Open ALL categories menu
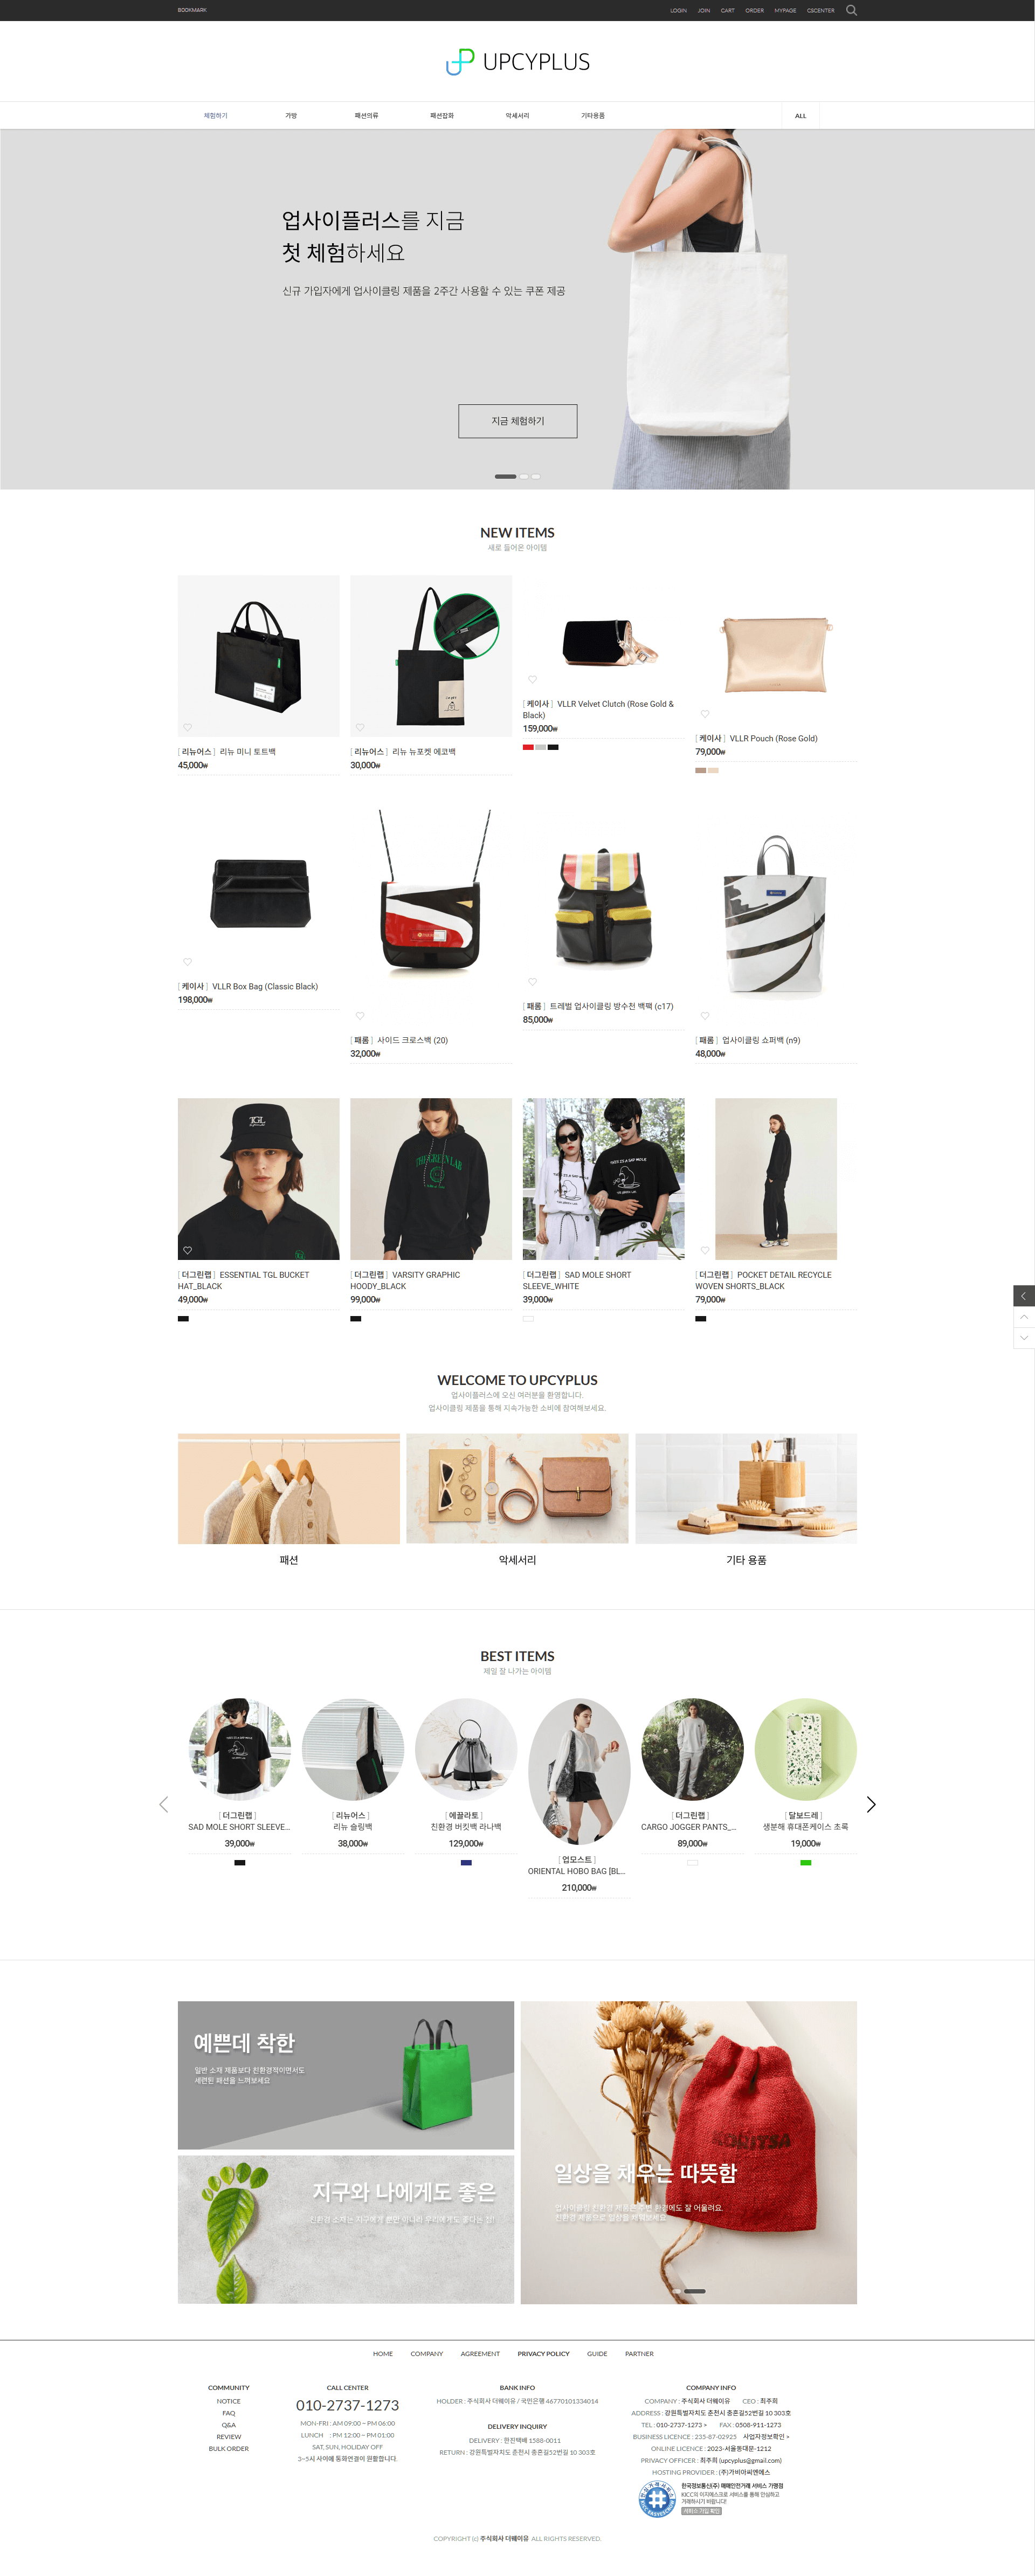Viewport: 1035px width, 2576px height. [800, 116]
